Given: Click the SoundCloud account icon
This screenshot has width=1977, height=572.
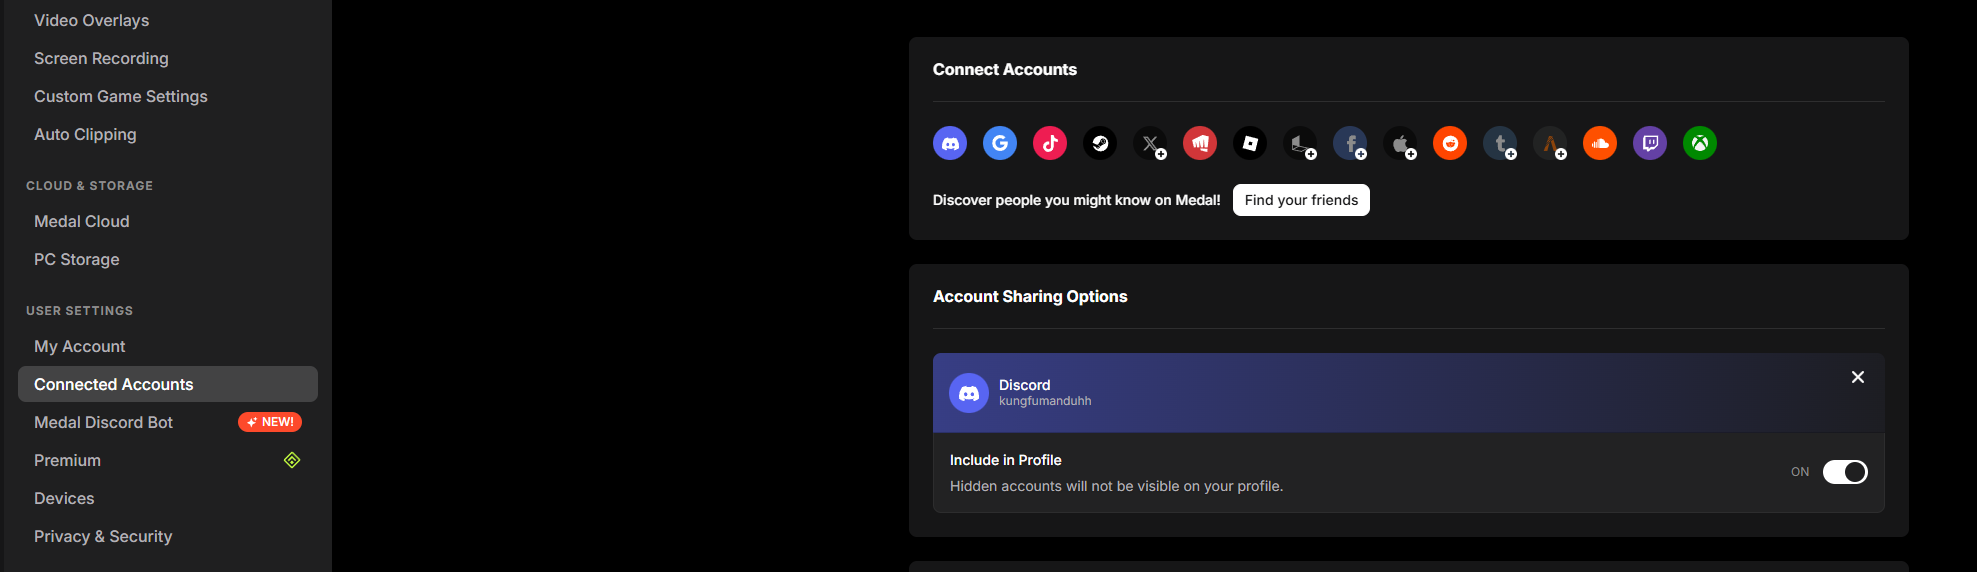Looking at the screenshot, I should 1600,143.
